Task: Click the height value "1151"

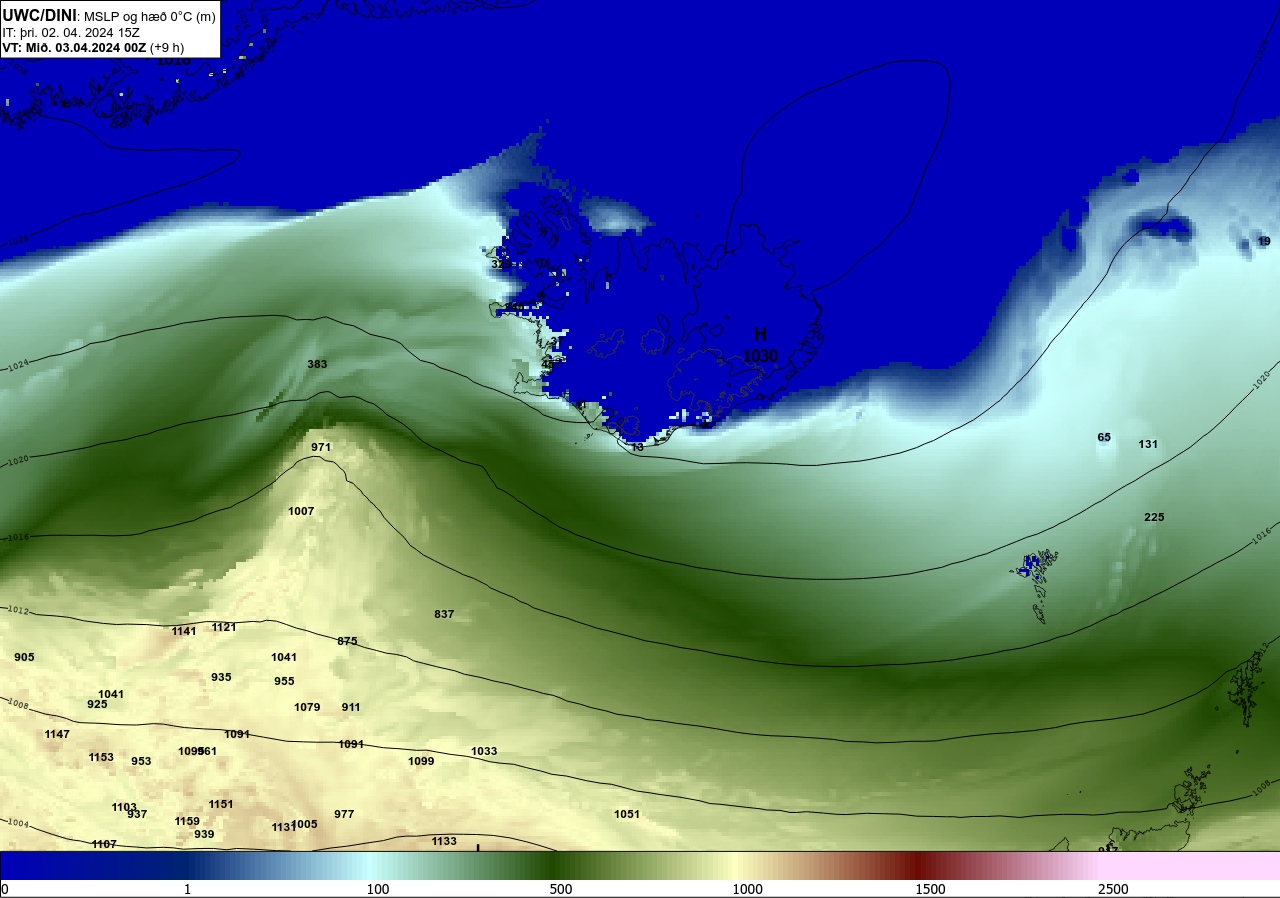Action: 221,804
